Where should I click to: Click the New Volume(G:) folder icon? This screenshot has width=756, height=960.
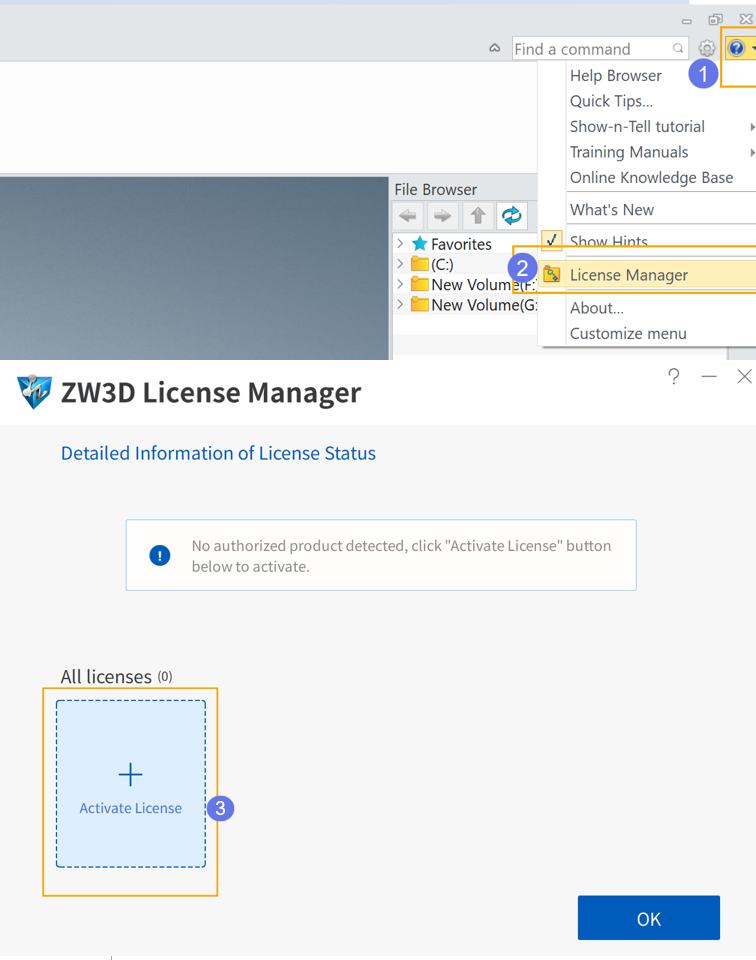[x=419, y=304]
